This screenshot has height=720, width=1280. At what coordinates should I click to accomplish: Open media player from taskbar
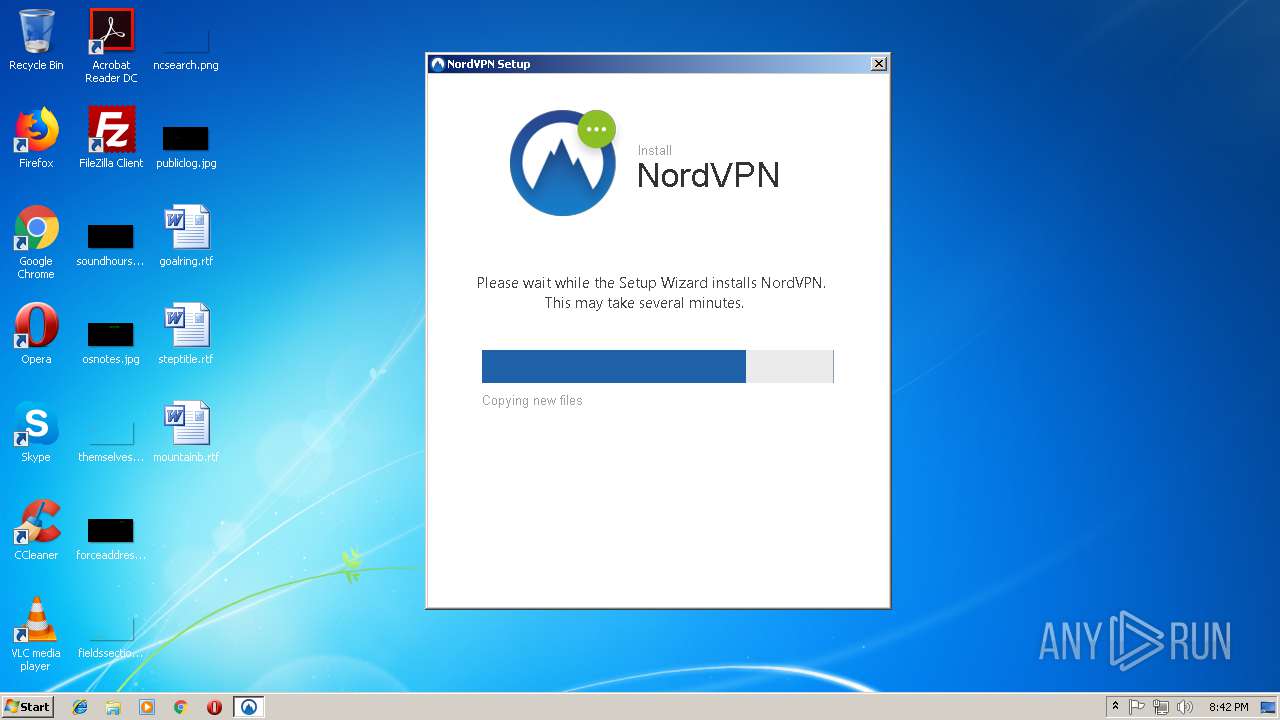tap(147, 707)
